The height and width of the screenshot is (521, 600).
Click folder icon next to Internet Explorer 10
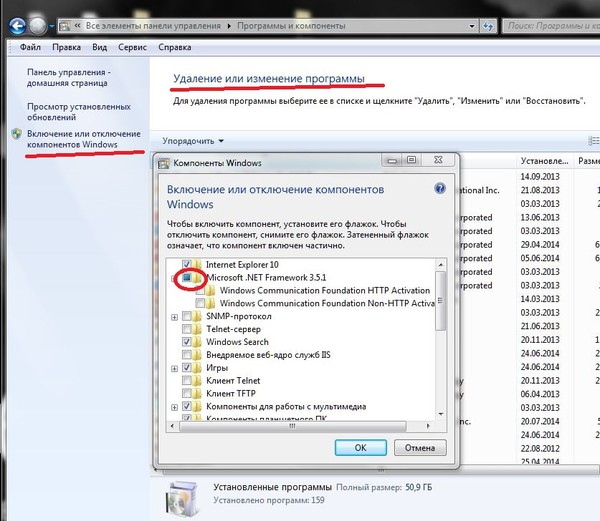pyautogui.click(x=197, y=264)
